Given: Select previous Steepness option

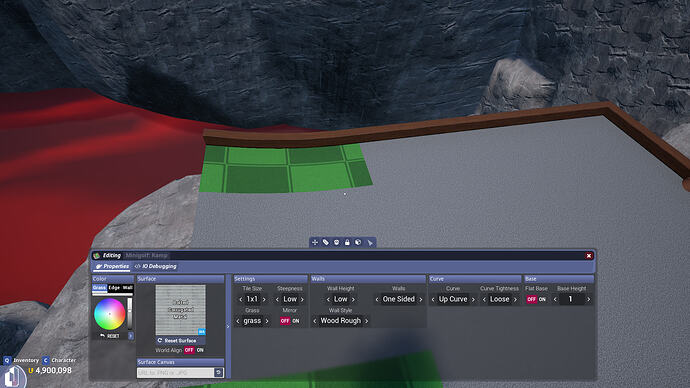Looking at the screenshot, I should coord(277,299).
